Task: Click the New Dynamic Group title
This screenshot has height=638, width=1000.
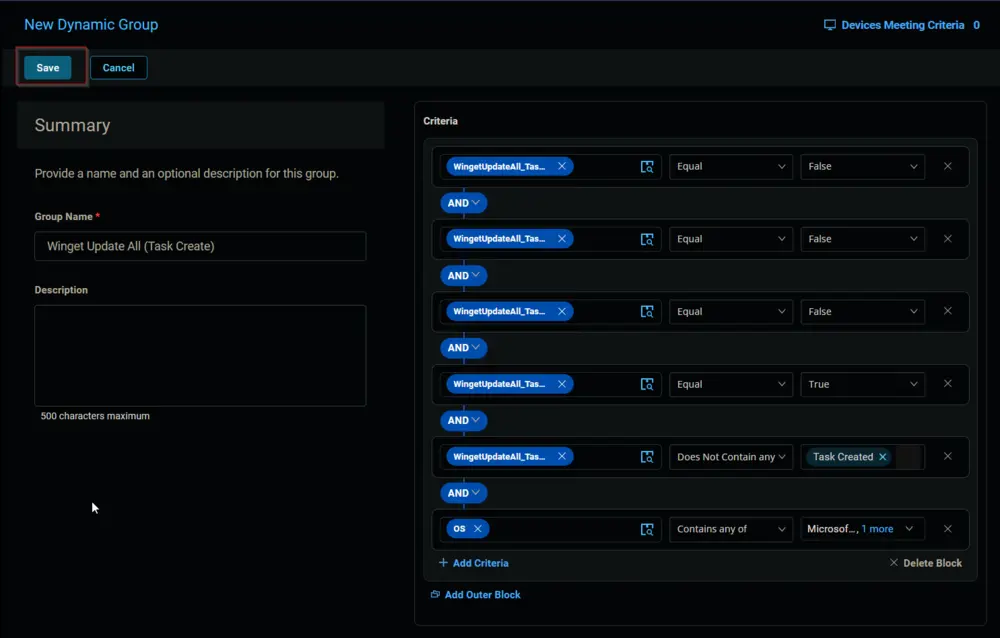Action: (91, 25)
